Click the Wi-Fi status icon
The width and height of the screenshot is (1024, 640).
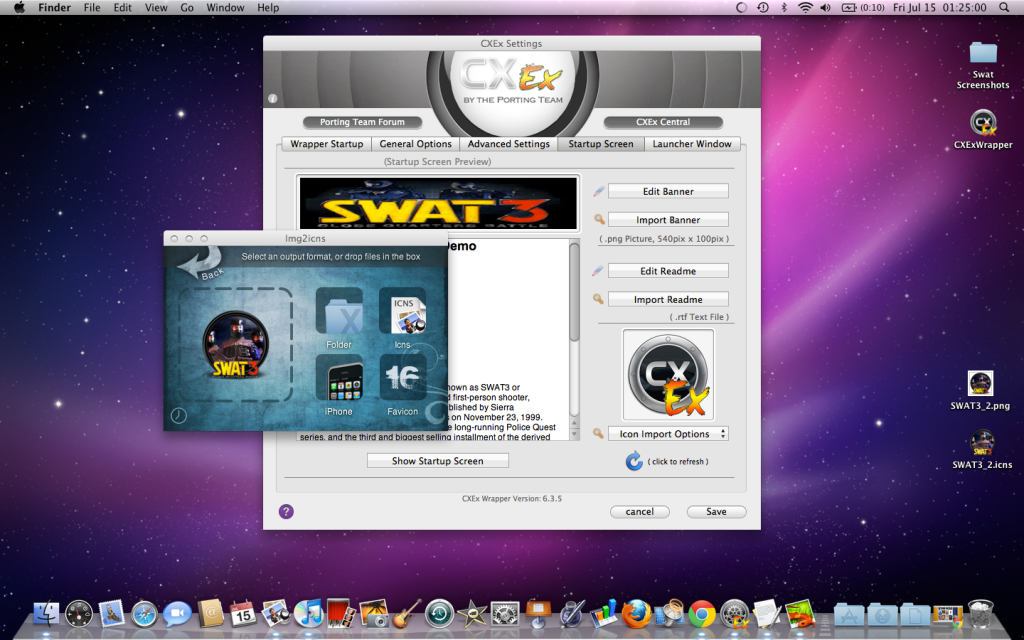pos(805,8)
